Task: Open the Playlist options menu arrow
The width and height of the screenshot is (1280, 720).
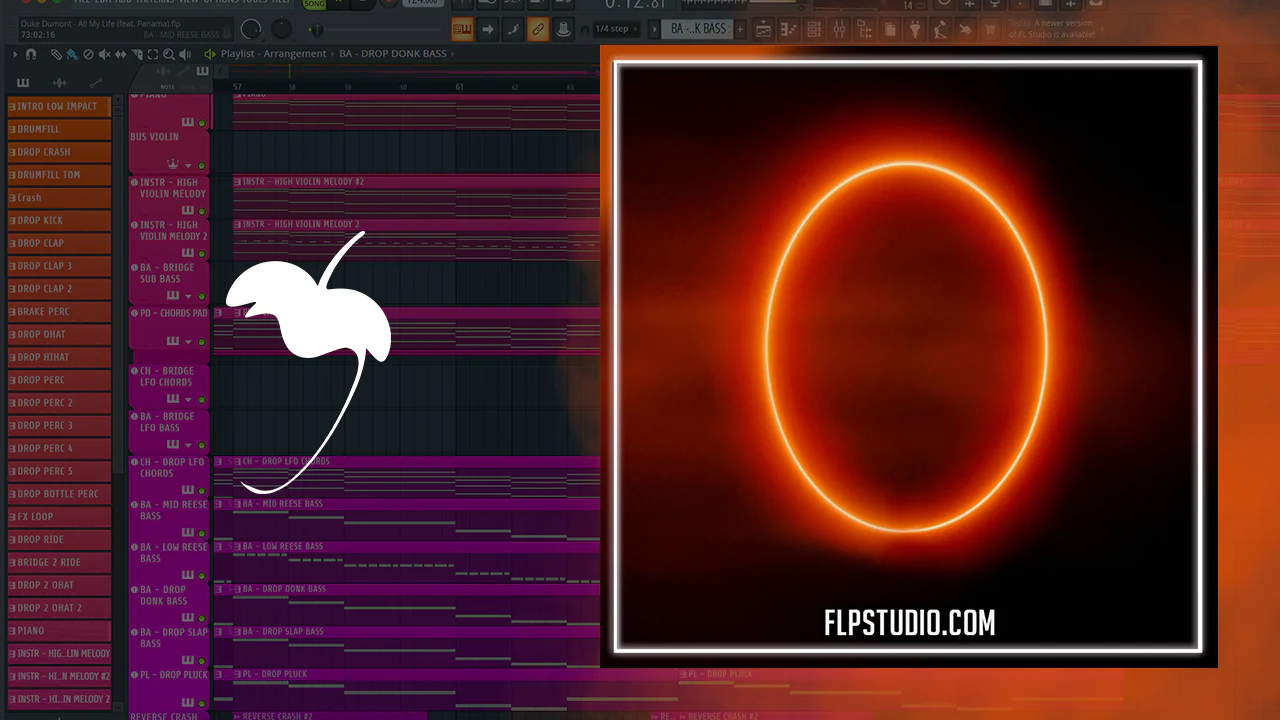Action: [15, 54]
